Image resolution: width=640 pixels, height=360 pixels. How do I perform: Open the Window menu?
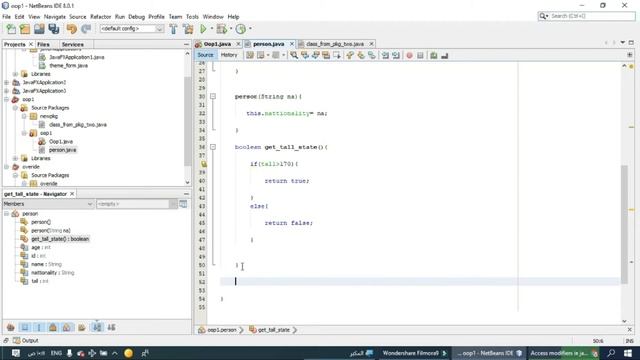(213, 17)
